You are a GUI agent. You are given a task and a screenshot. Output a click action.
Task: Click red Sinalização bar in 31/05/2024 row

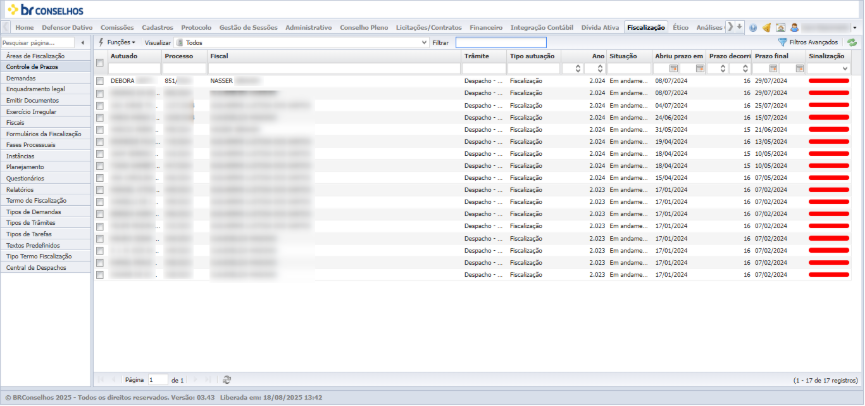(x=829, y=130)
